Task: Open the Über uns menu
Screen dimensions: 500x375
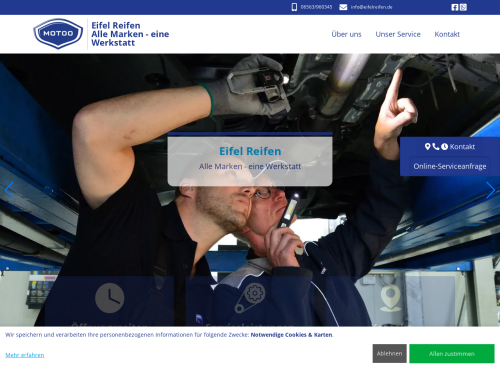Action: point(346,34)
